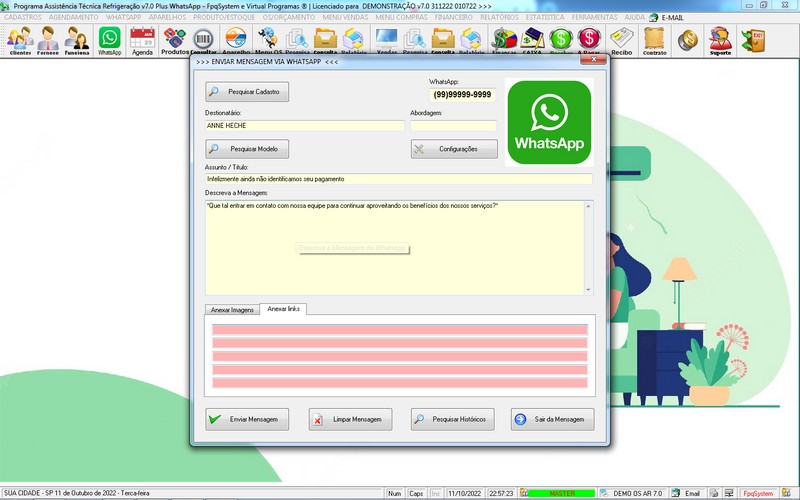Click DEMO OS AR 7.0 status entry

coord(637,493)
